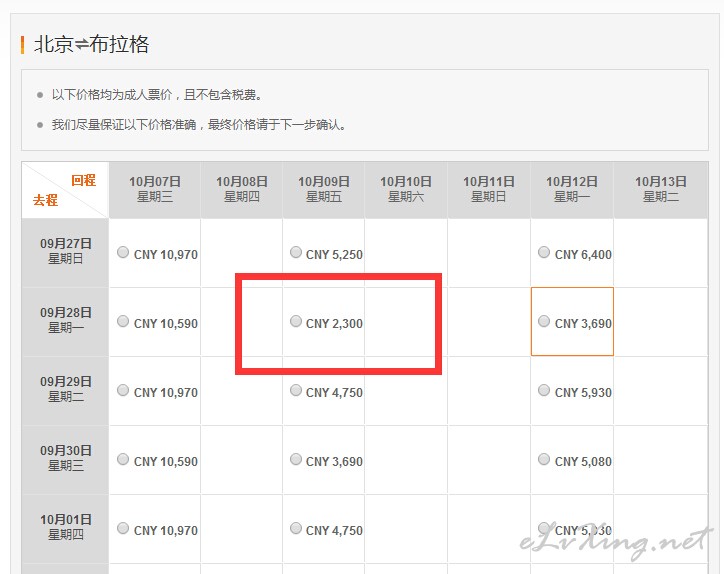
Task: Choose CNY 4,750 fare departing 10月01日
Action: tap(296, 529)
